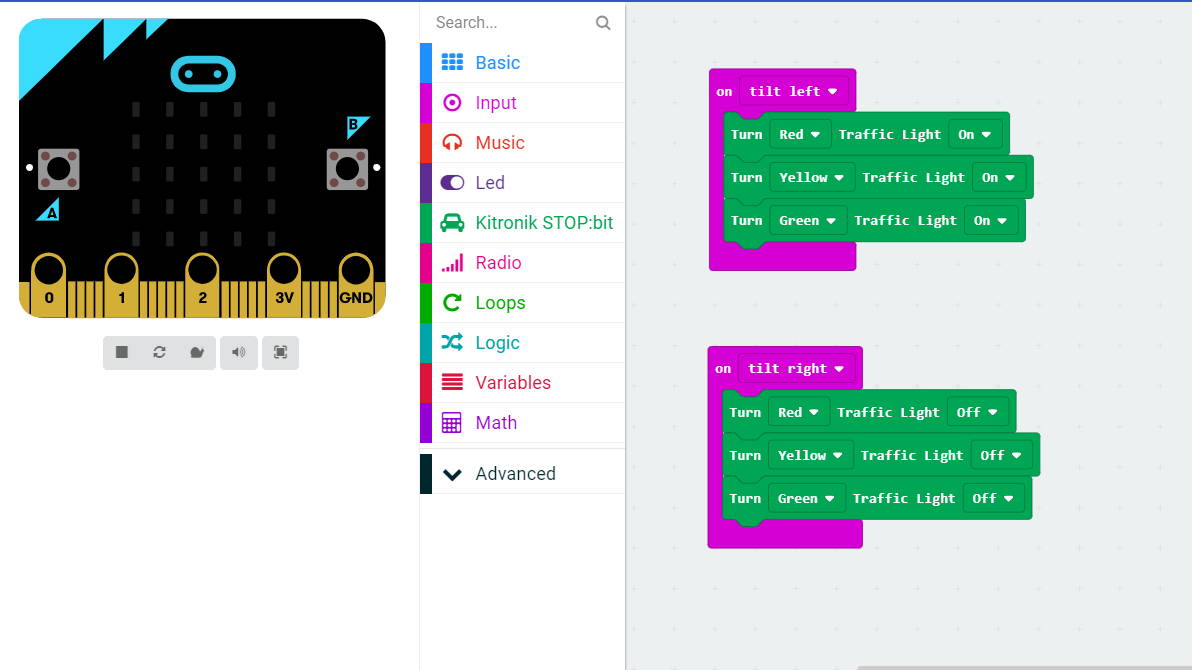1192x670 pixels.
Task: Change Green color dropdown in tilt left block
Action: click(807, 221)
